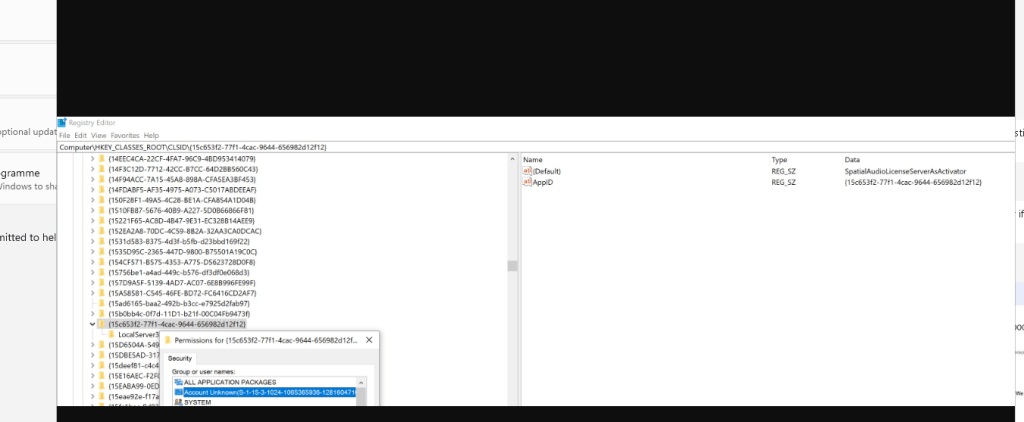The image size is (1024, 422).
Task: Click the SpatialAudioLicenseServerAsActivator data cell
Action: (x=904, y=171)
